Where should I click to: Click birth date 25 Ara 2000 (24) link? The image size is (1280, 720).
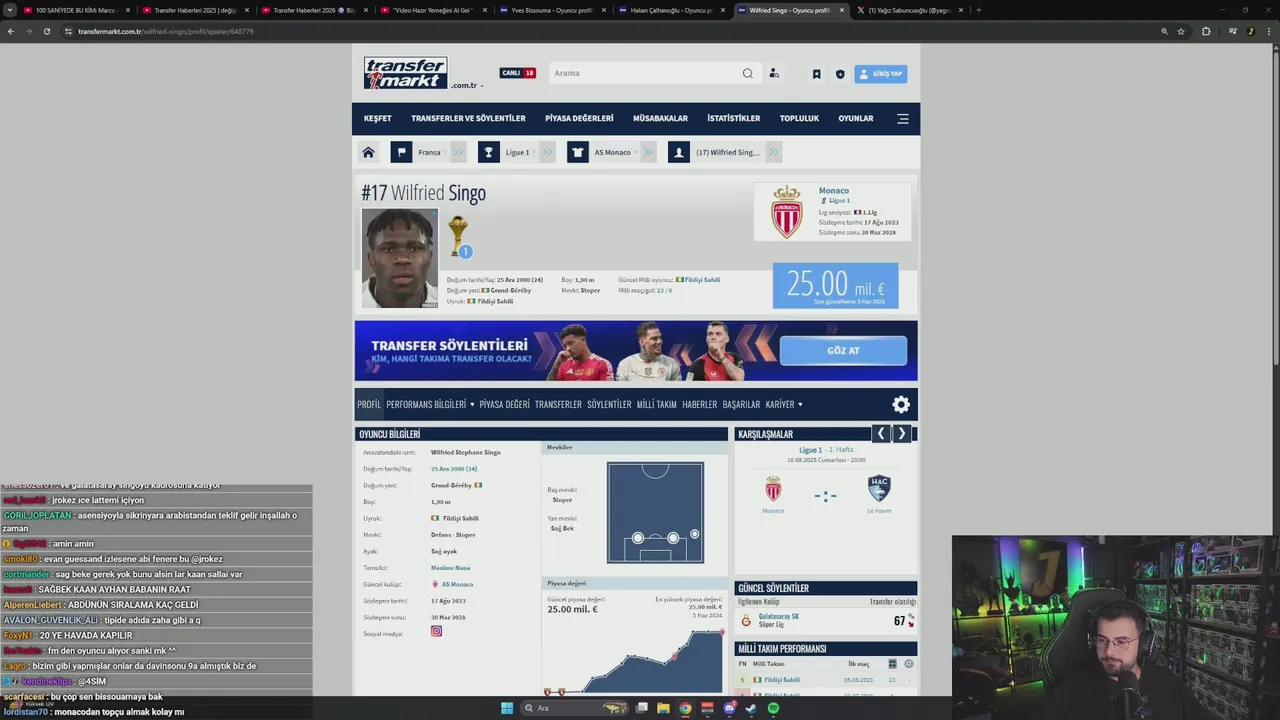coord(454,468)
